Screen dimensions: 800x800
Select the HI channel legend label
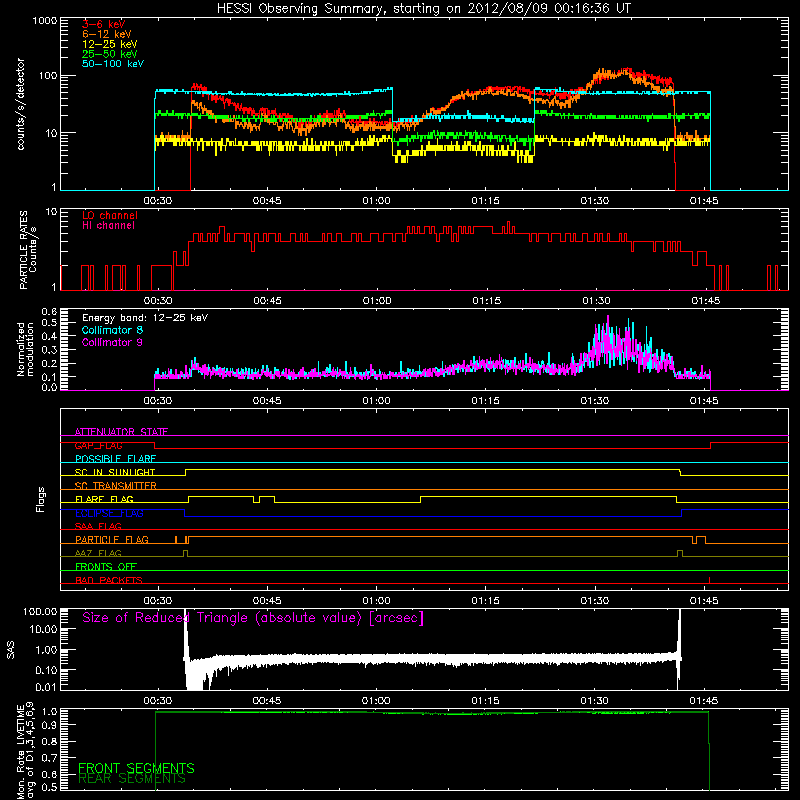pyautogui.click(x=108, y=225)
